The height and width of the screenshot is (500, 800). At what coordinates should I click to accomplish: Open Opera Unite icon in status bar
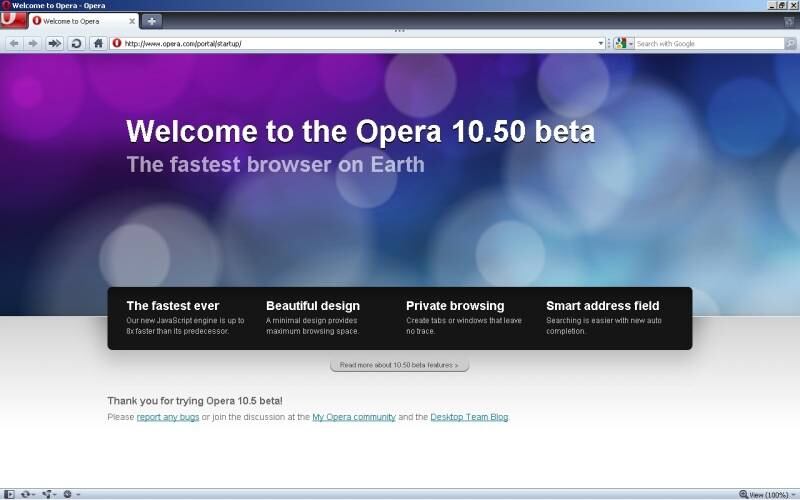(48, 494)
